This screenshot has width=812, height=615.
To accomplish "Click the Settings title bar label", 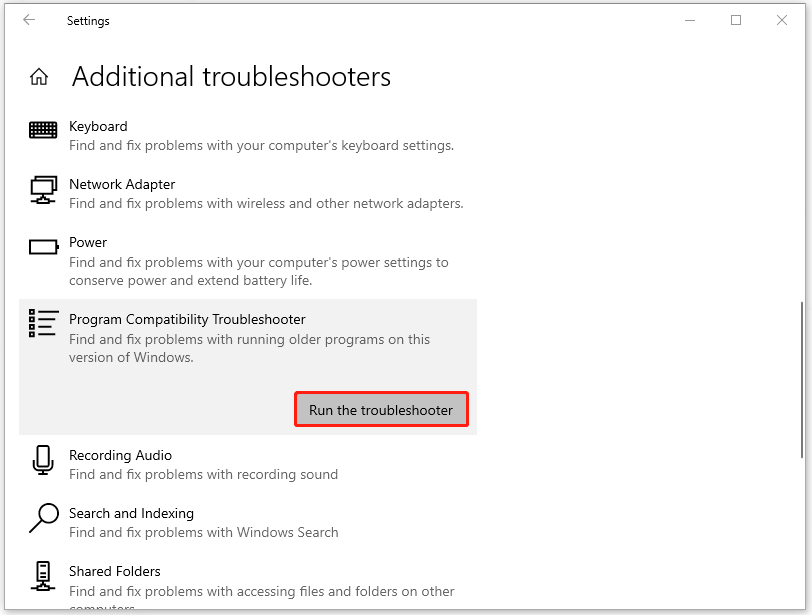I will point(88,20).
